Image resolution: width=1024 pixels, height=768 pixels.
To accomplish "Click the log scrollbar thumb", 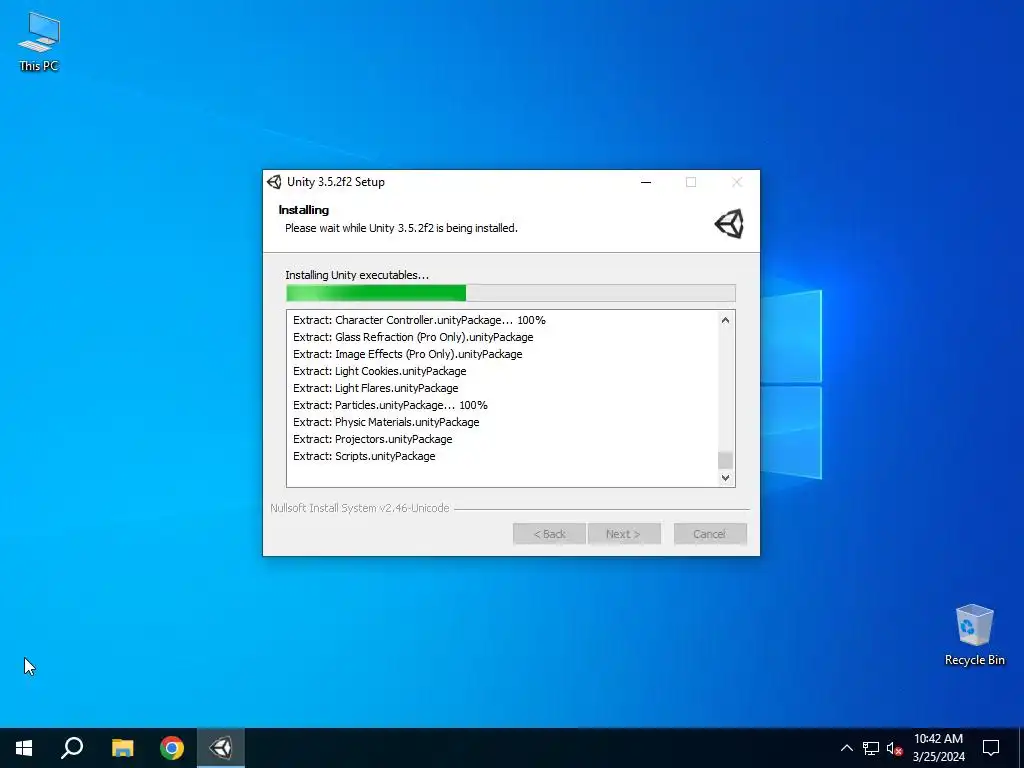I will click(x=725, y=460).
